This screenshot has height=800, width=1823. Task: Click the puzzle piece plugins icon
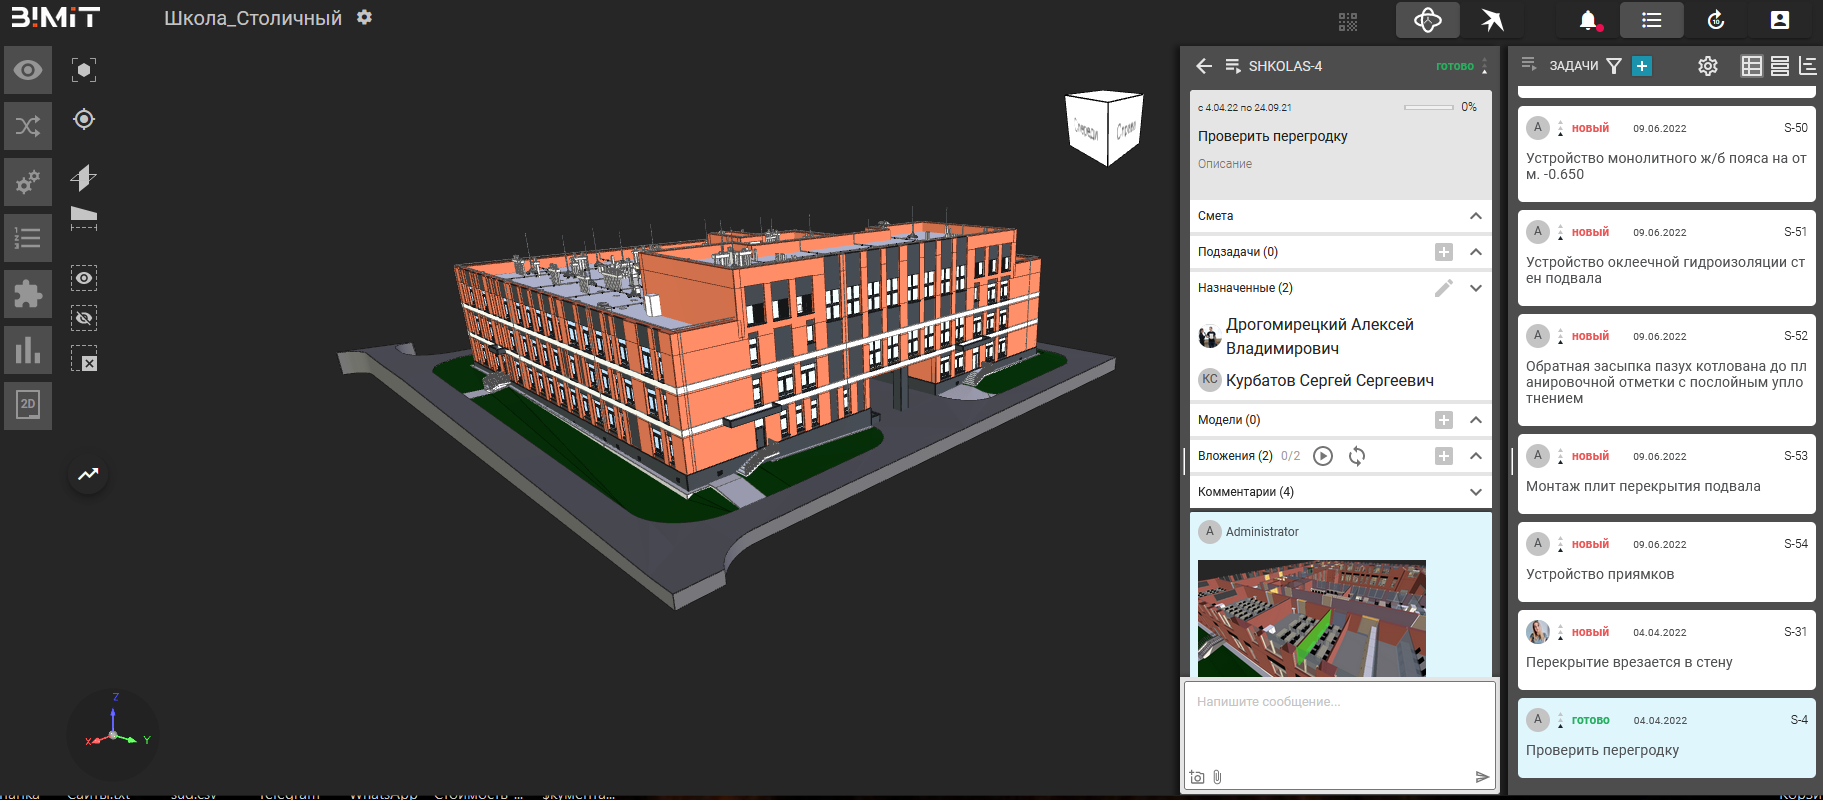[x=28, y=294]
